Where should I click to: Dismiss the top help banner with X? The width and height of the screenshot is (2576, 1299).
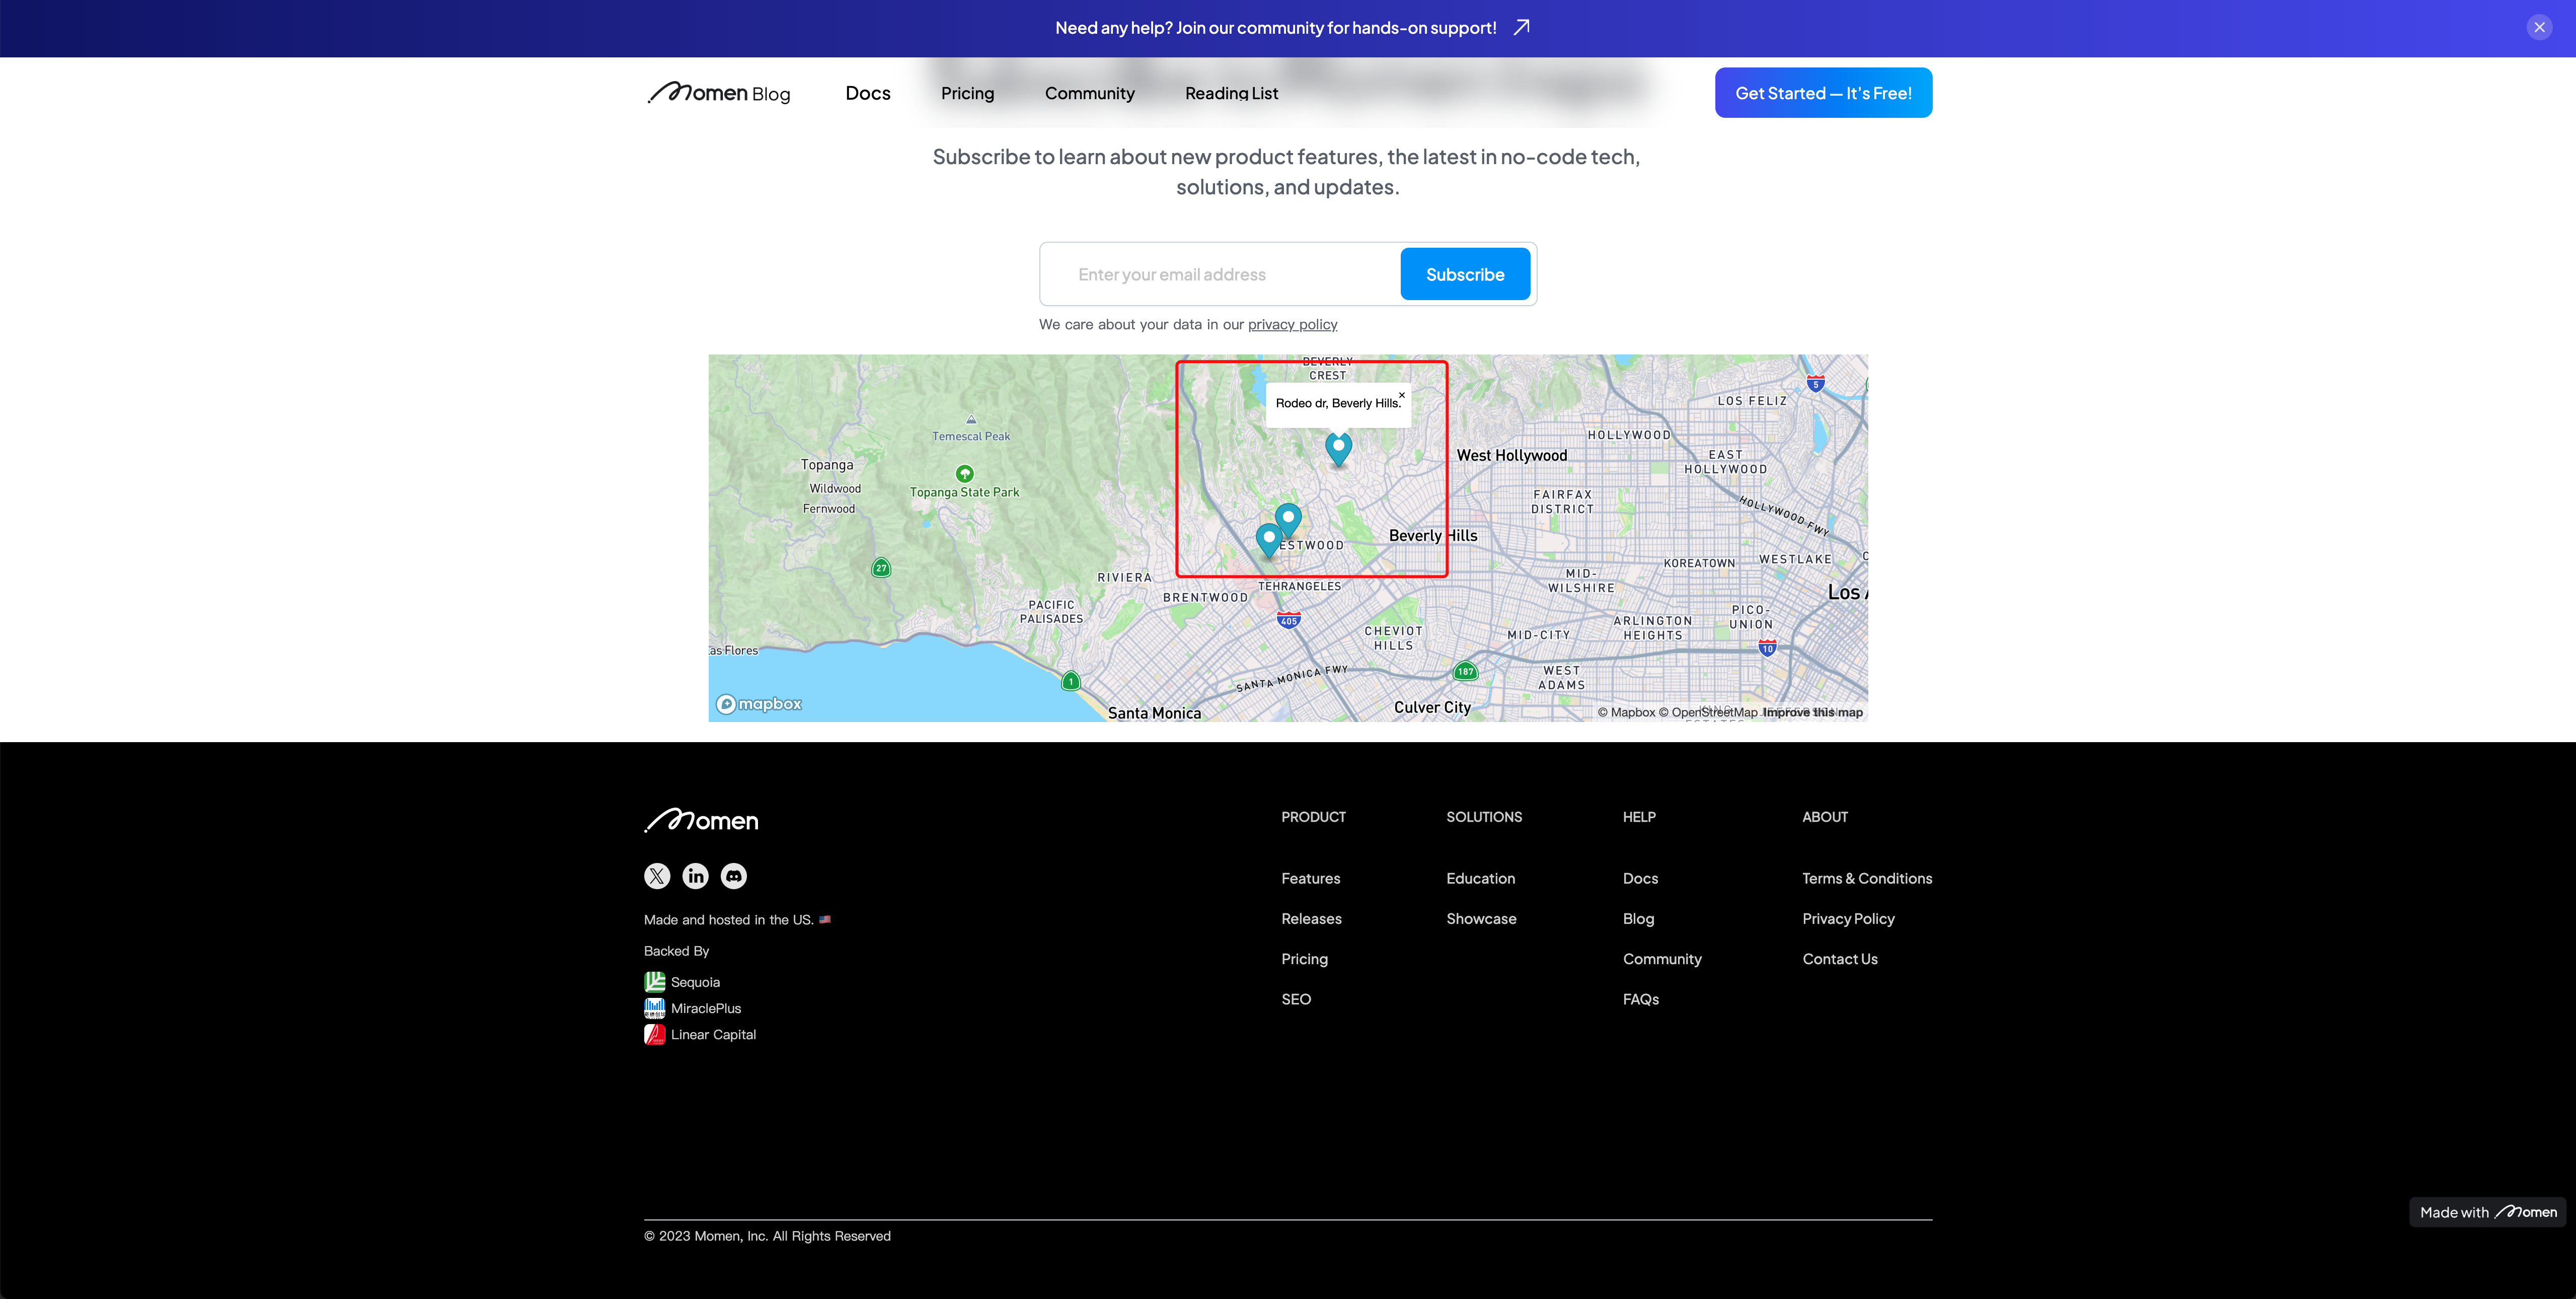click(2539, 27)
